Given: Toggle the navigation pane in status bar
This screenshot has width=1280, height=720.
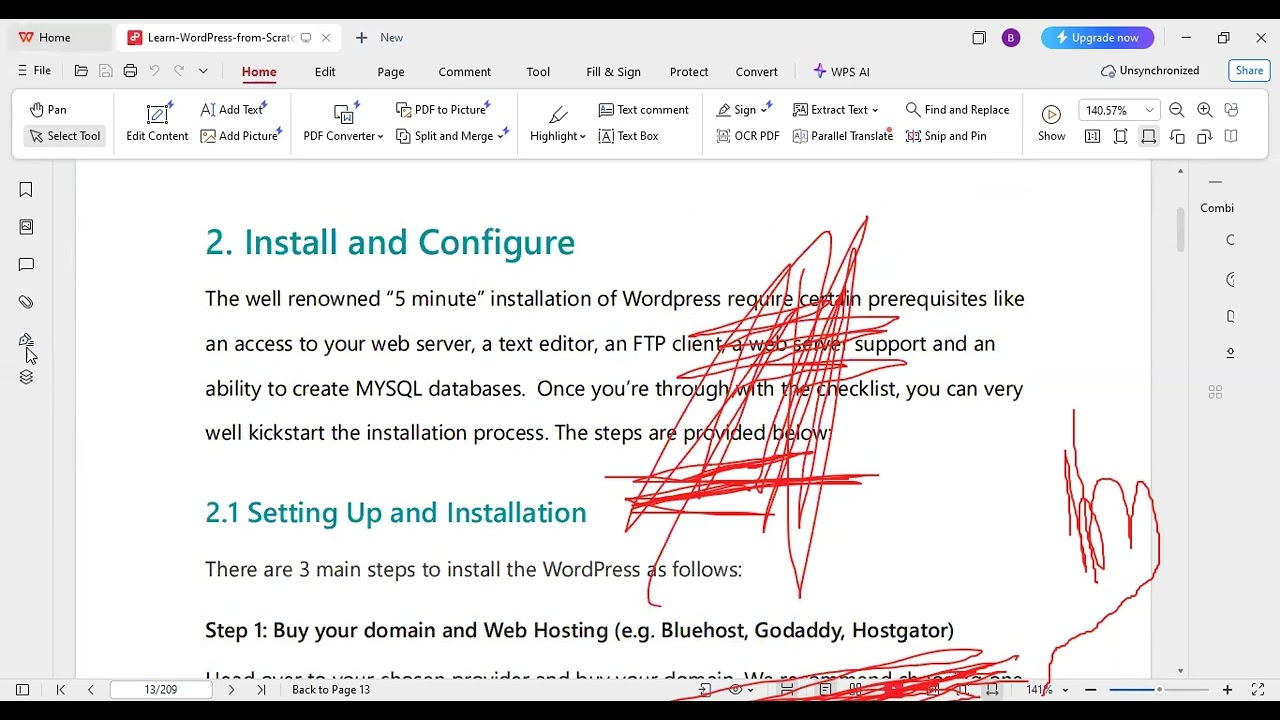Looking at the screenshot, I should [22, 690].
